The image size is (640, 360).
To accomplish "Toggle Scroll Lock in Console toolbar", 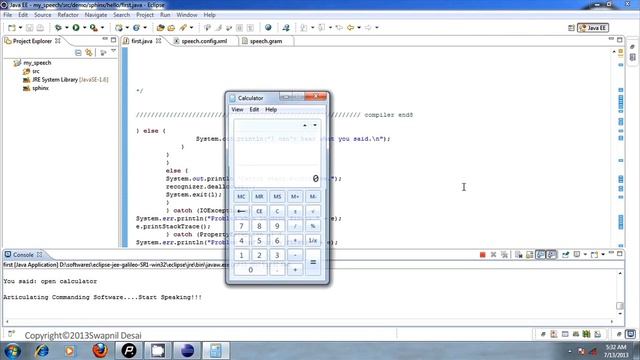I will (x=529, y=255).
